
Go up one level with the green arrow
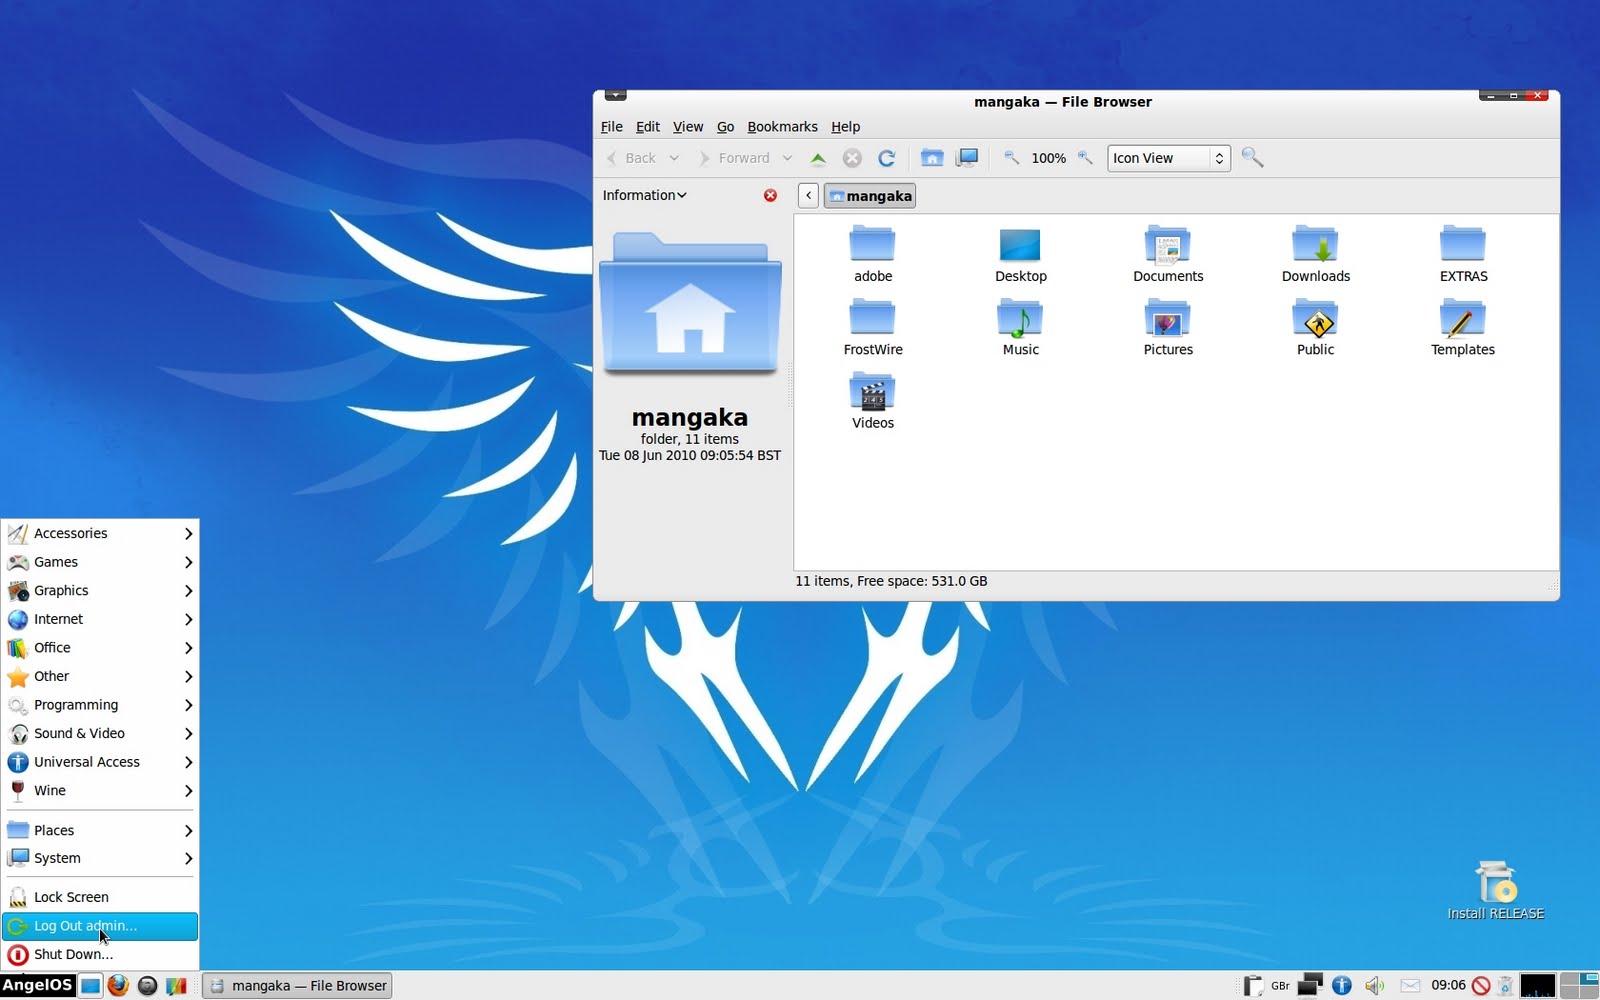818,158
